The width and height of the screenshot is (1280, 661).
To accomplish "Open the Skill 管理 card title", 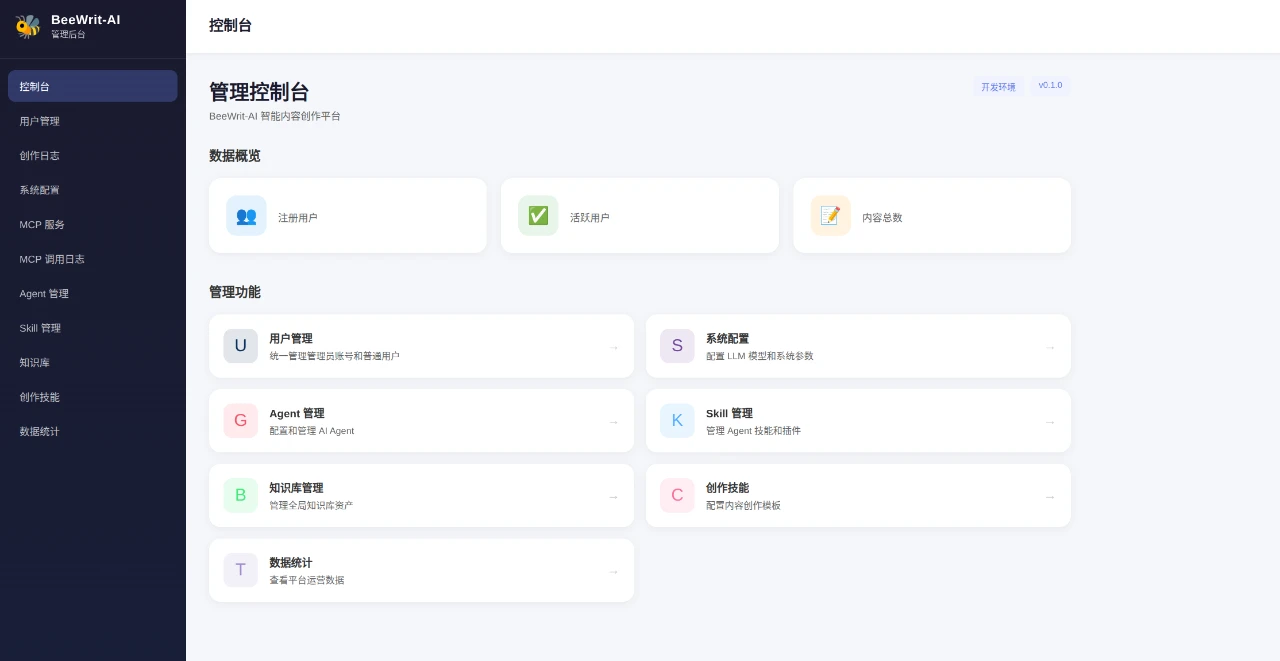I will pyautogui.click(x=729, y=413).
